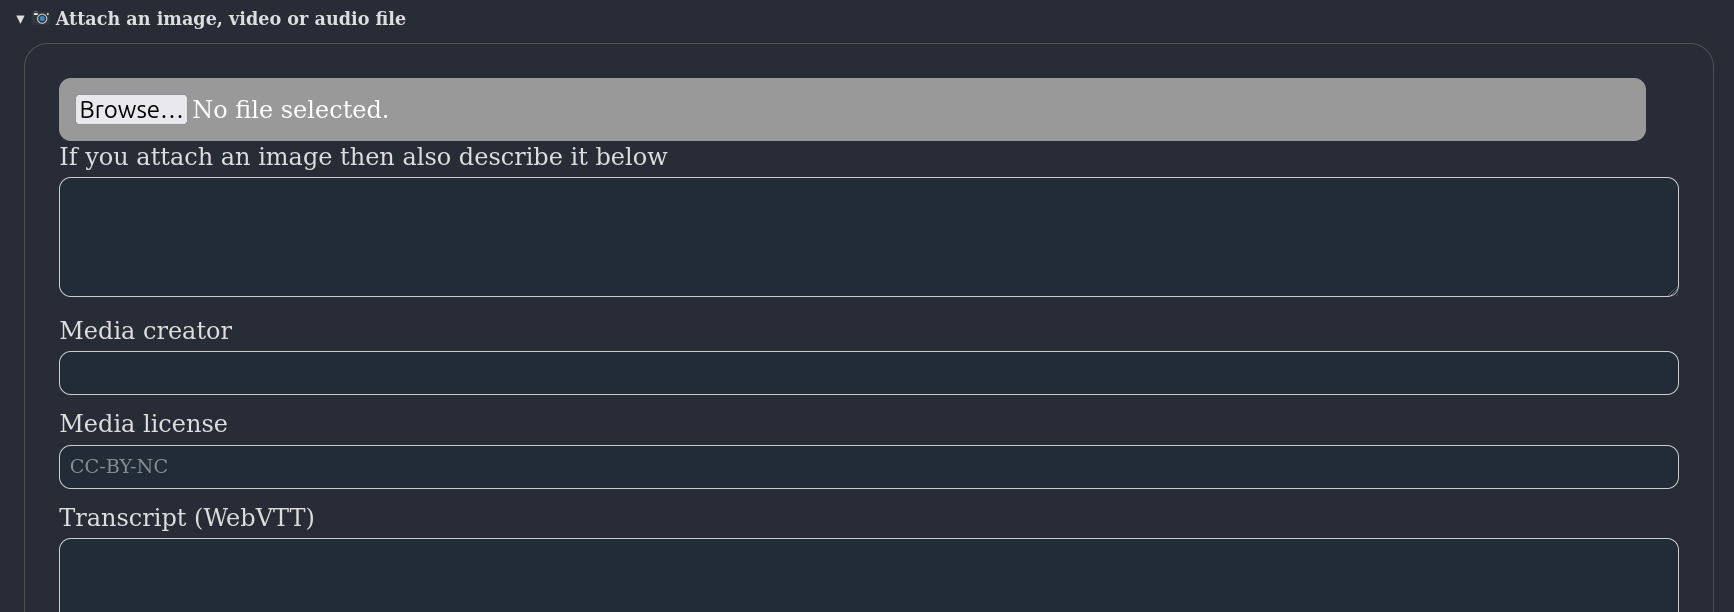Click the 'Attach an image, video or audio file' header
This screenshot has width=1734, height=612.
230,18
